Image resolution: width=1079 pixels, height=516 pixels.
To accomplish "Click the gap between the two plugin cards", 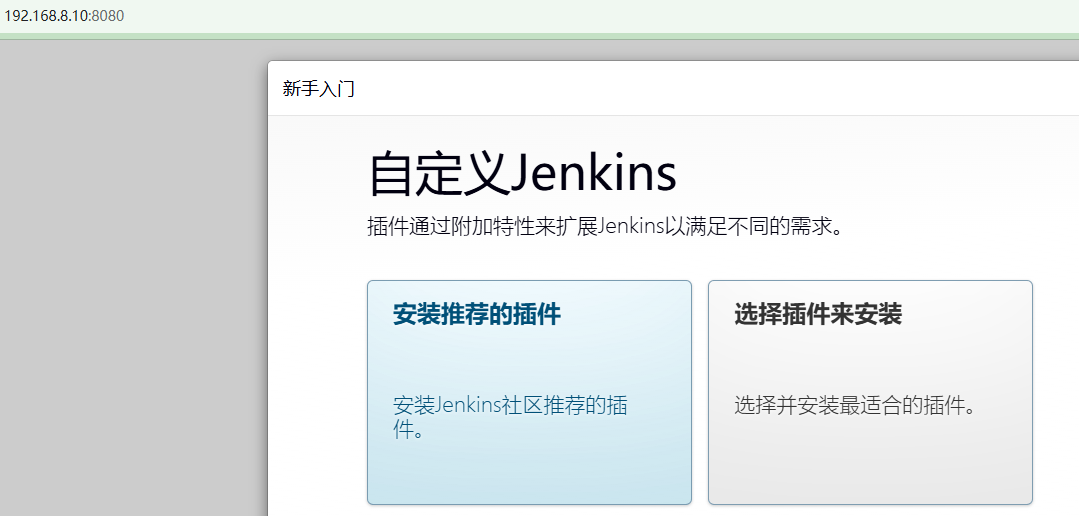I will point(700,392).
